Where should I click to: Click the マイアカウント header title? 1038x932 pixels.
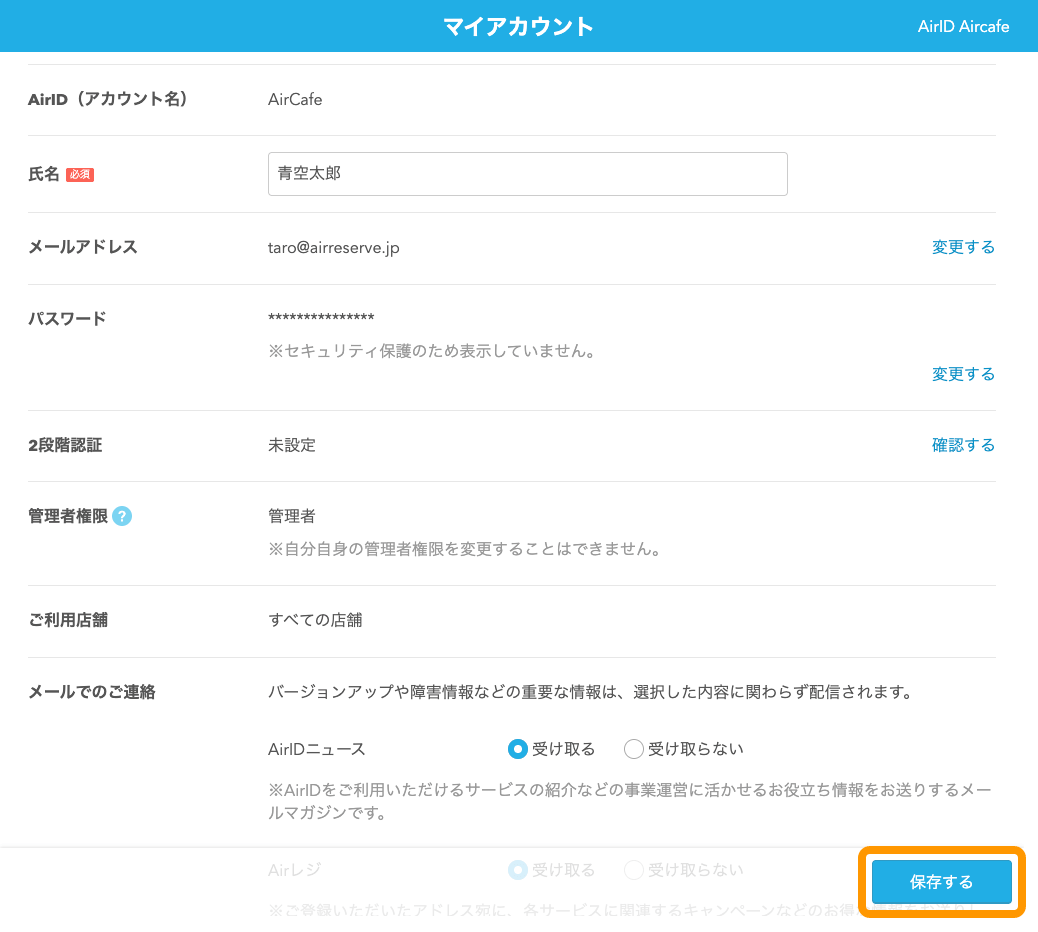pyautogui.click(x=518, y=26)
